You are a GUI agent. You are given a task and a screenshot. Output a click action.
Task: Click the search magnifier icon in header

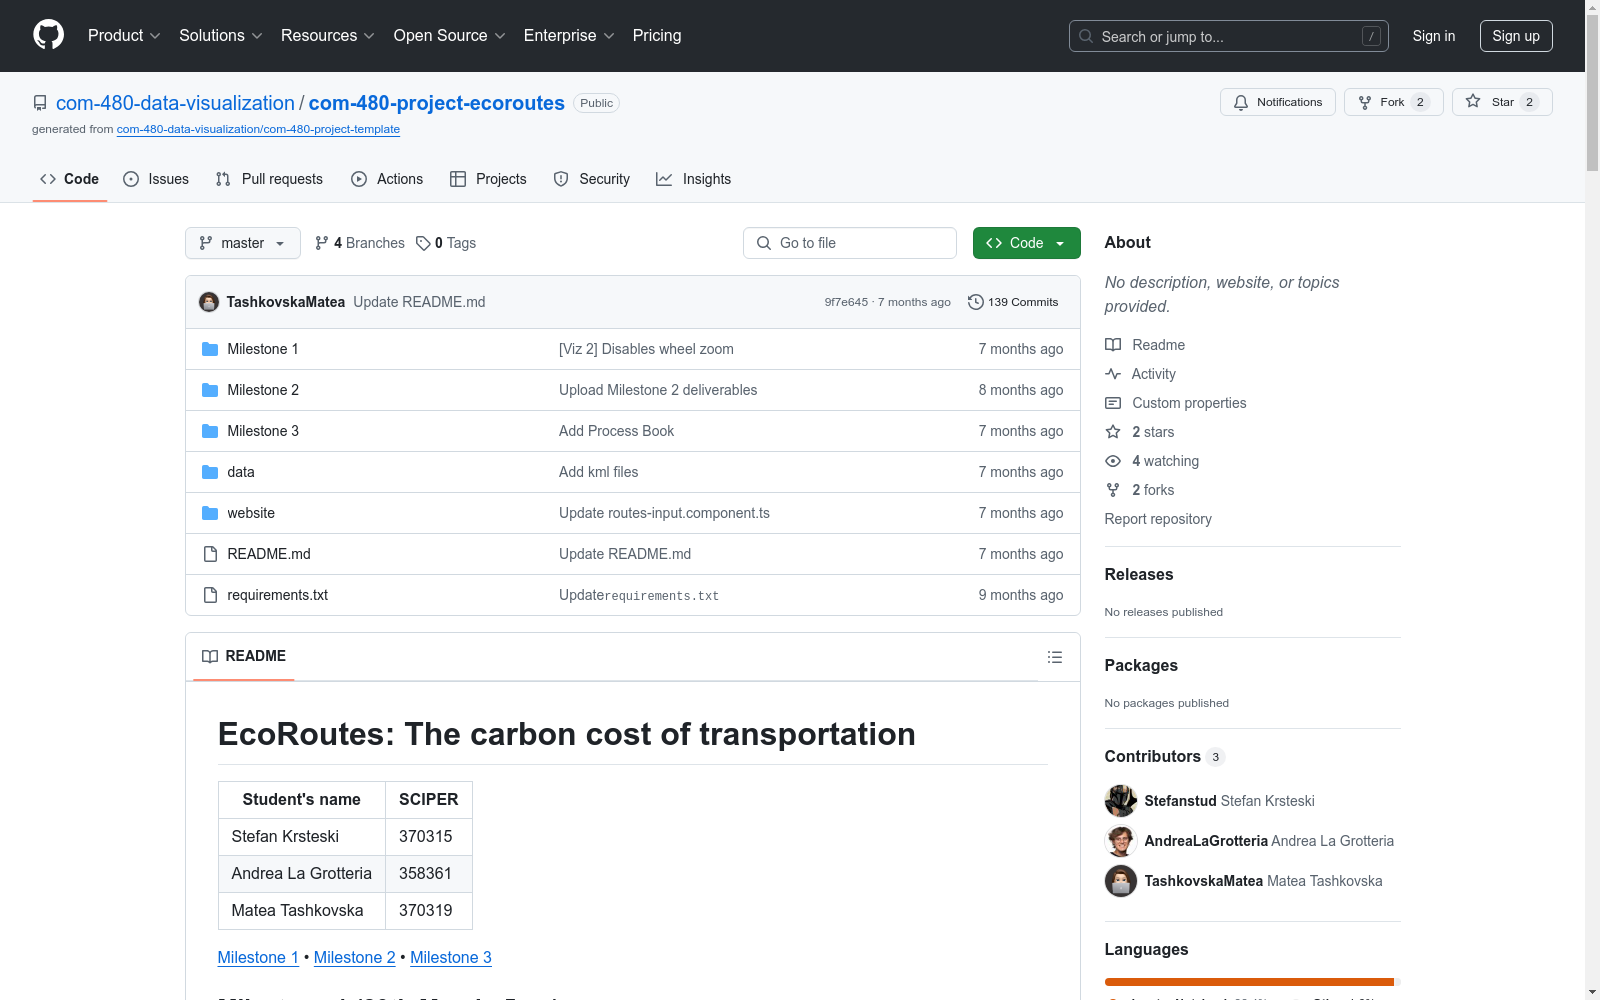click(x=1086, y=36)
